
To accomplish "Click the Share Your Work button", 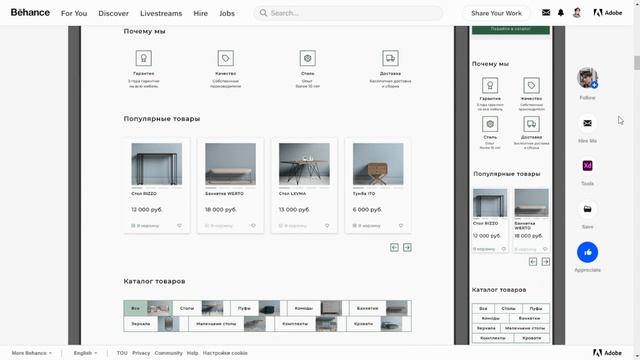I will (x=496, y=13).
